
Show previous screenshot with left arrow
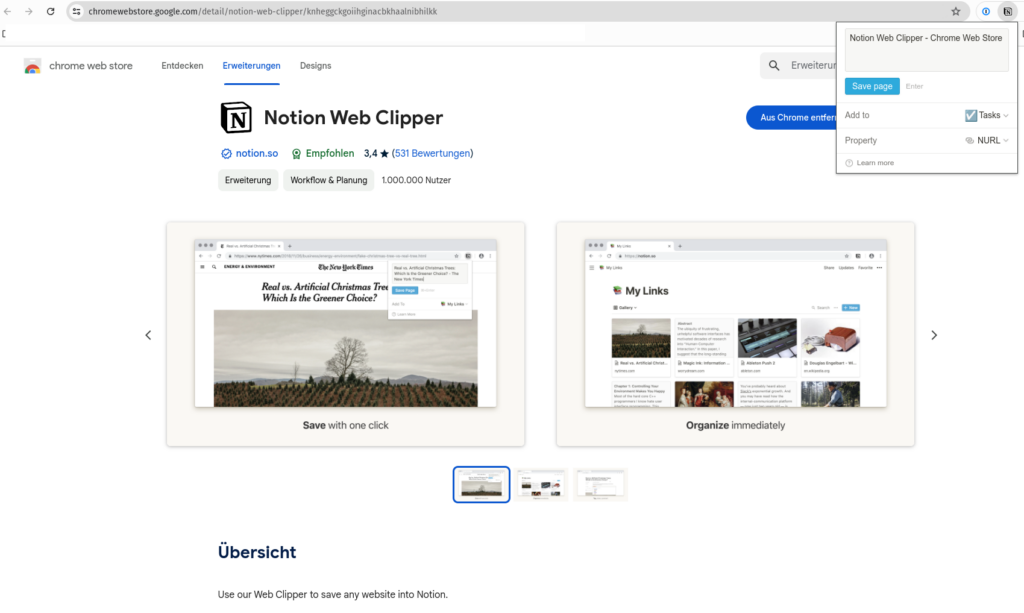(148, 335)
